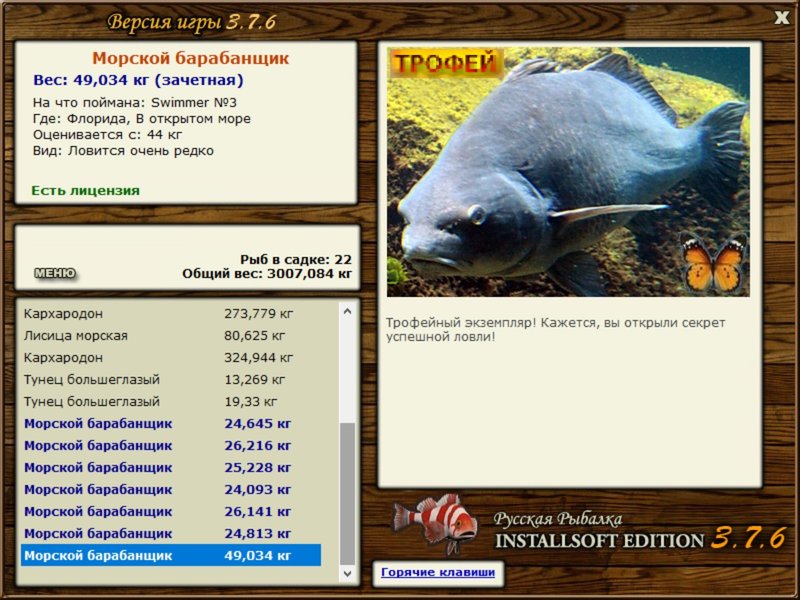The width and height of the screenshot is (800, 600).
Task: Select Кархародон weighing 273,779 кг
Action: pyautogui.click(x=171, y=313)
